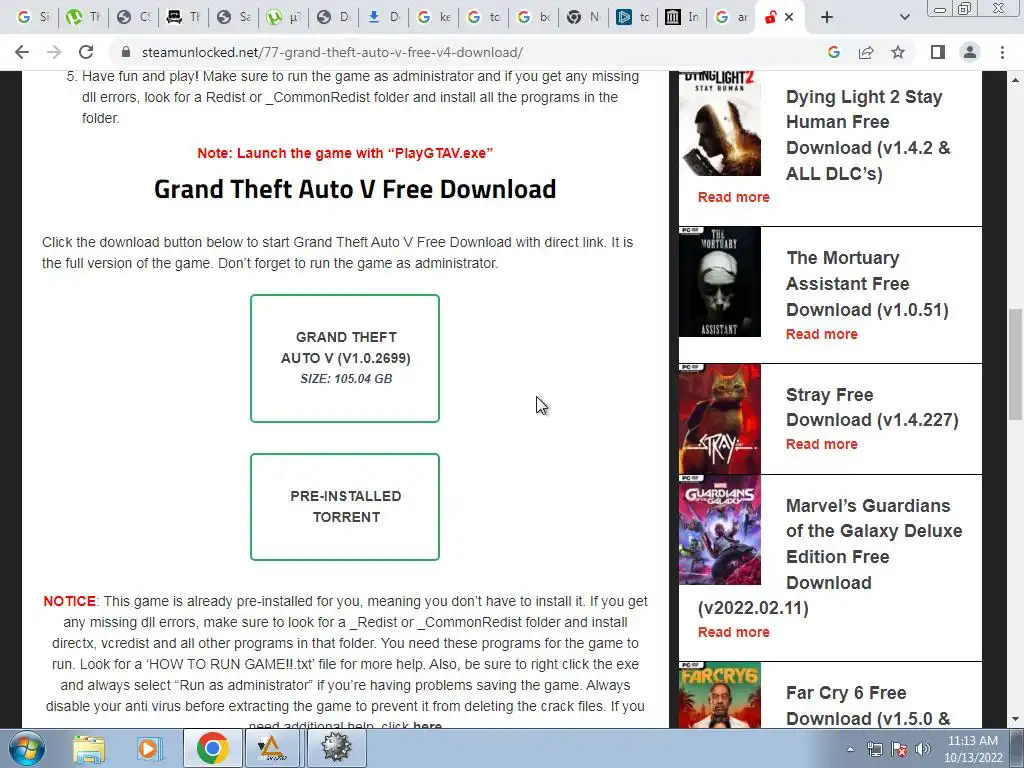Switch to the Google 'bo' tab
The height and width of the screenshot is (768, 1024).
[x=534, y=17]
